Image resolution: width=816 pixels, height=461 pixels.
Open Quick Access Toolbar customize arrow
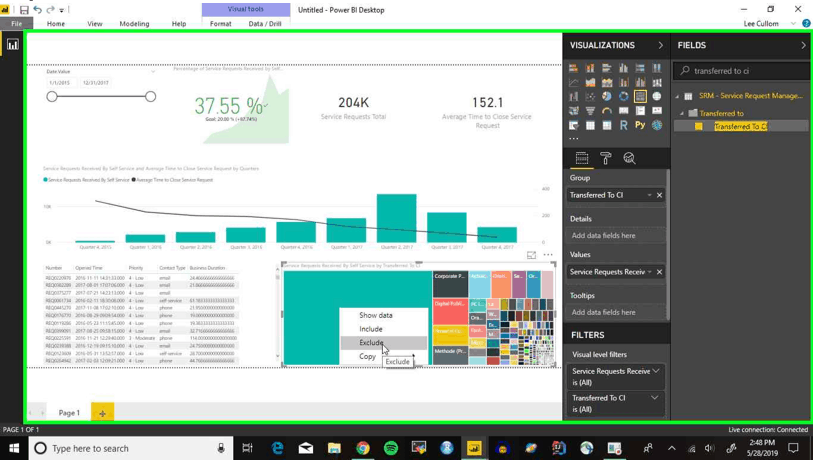tap(61, 10)
